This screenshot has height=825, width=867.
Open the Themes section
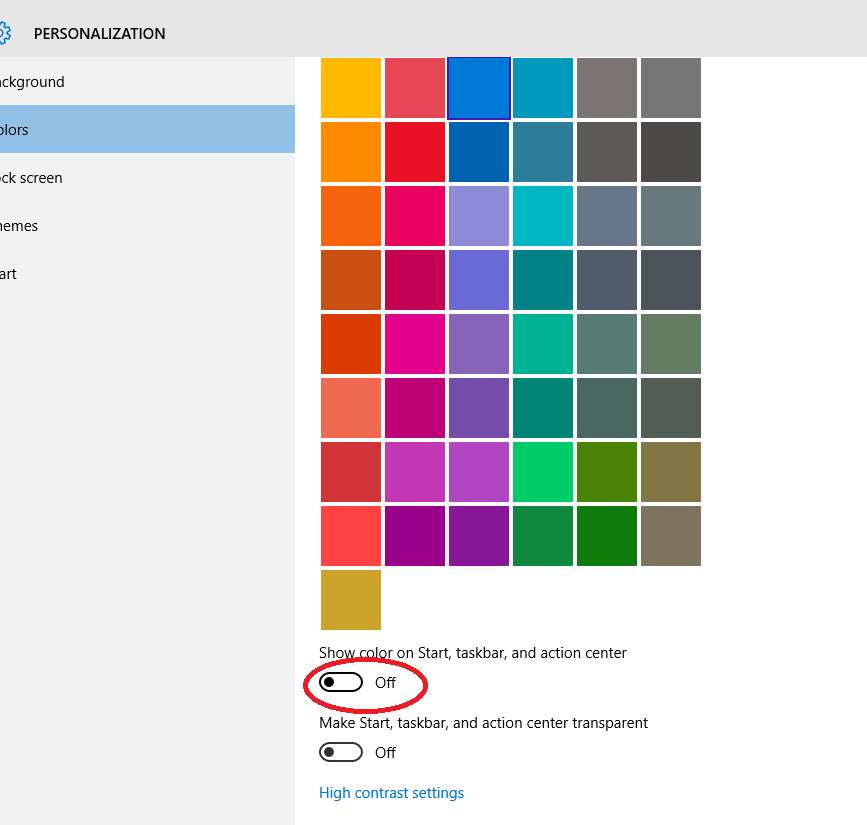point(19,226)
